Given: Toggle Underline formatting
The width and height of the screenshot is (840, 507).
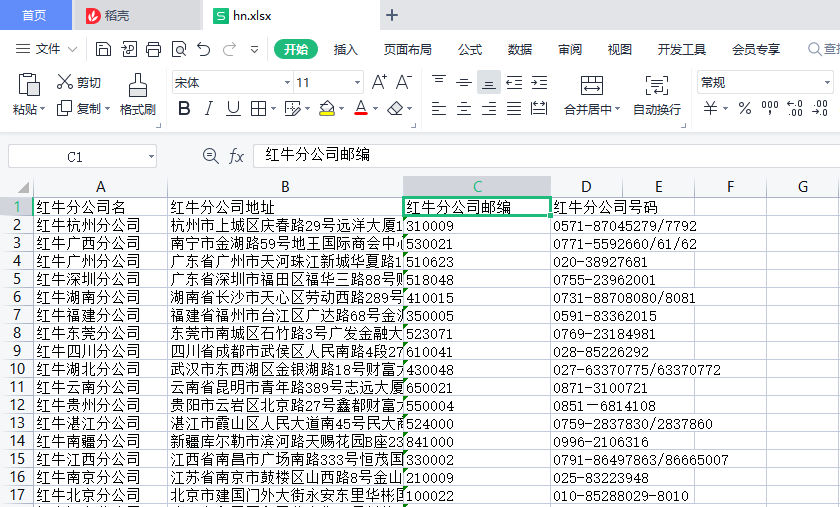Looking at the screenshot, I should 233,108.
